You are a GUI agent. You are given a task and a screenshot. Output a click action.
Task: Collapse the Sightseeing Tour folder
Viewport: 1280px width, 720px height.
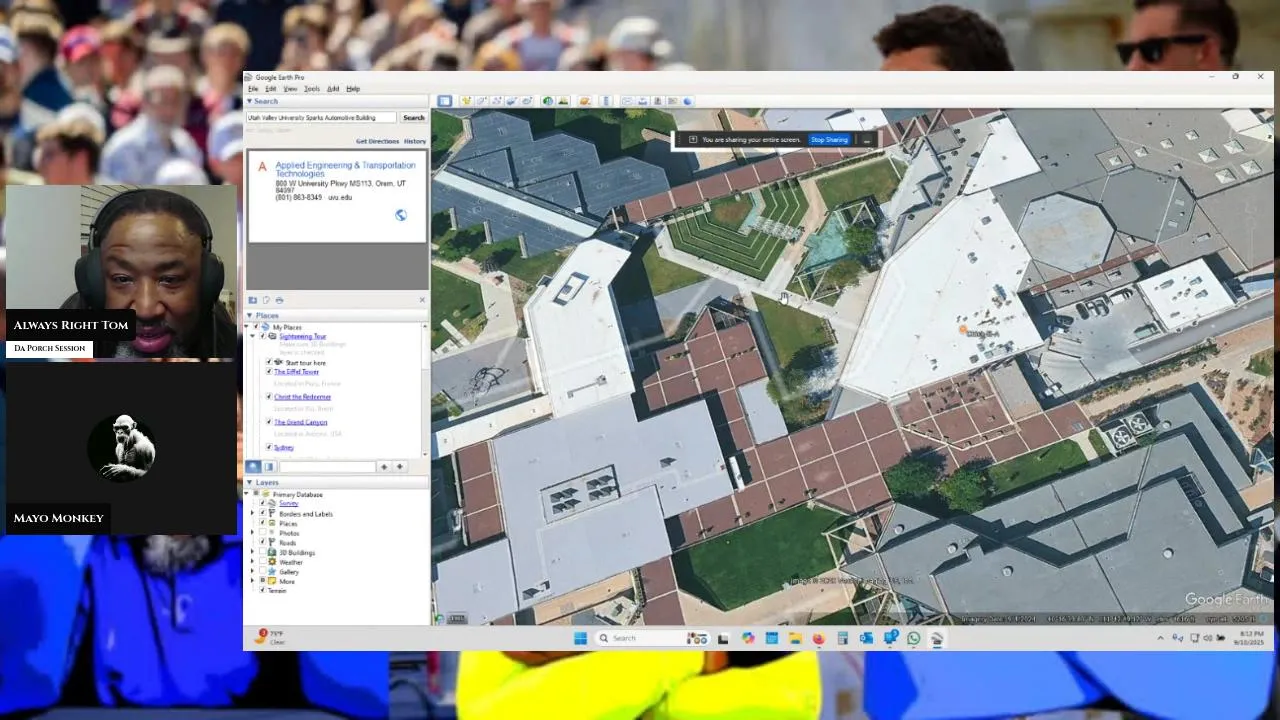click(254, 336)
